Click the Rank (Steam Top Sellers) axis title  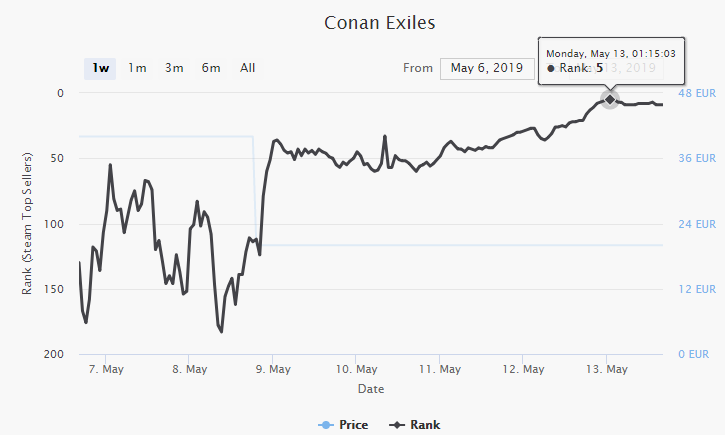point(27,224)
